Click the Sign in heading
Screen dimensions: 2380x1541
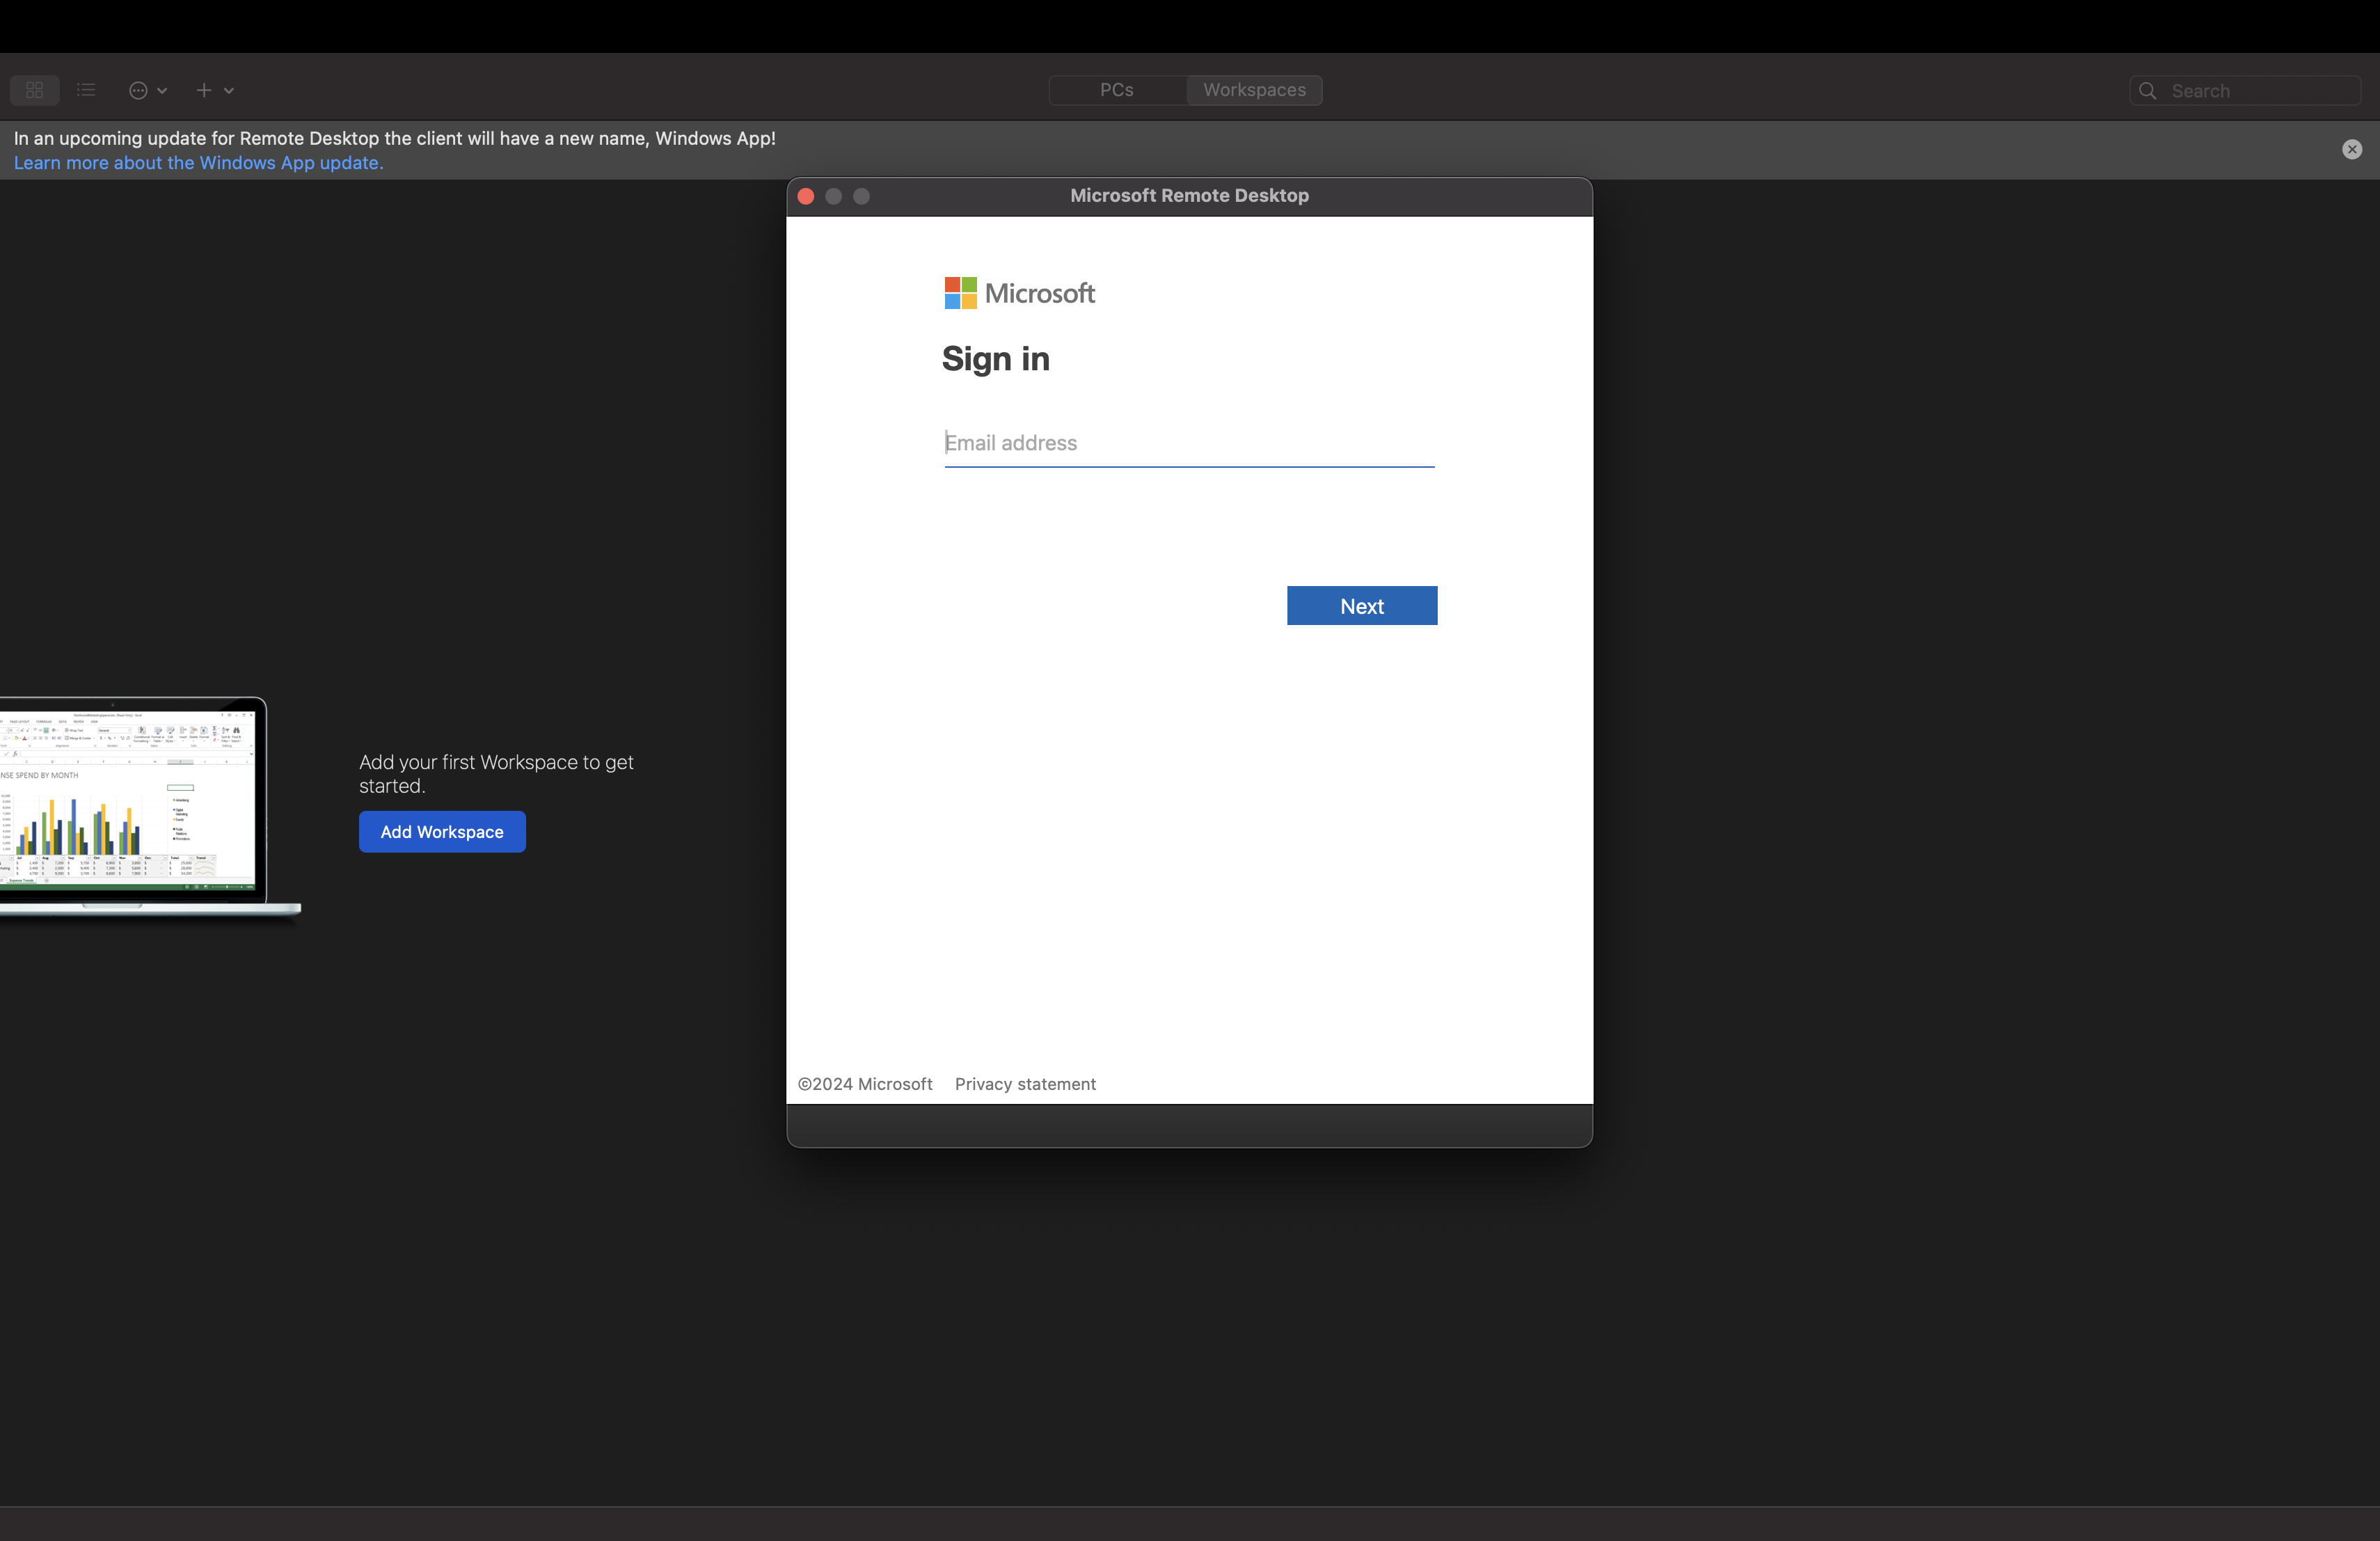tap(996, 359)
